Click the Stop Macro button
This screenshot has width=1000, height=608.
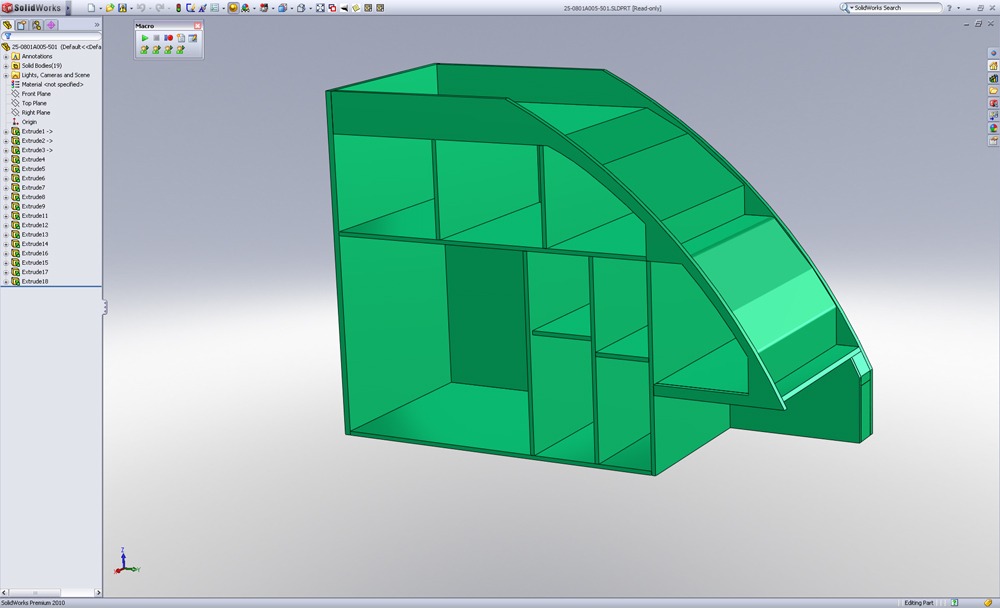157,37
